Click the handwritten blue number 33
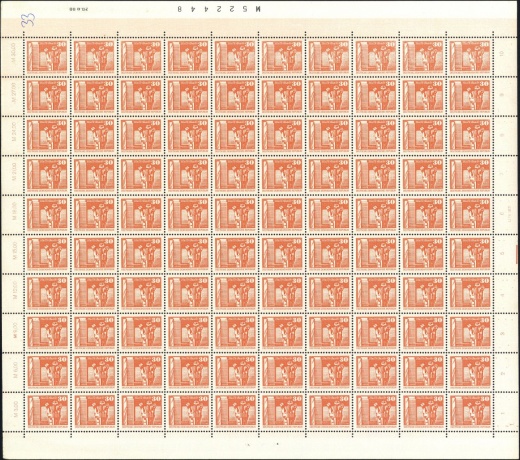 pyautogui.click(x=28, y=20)
